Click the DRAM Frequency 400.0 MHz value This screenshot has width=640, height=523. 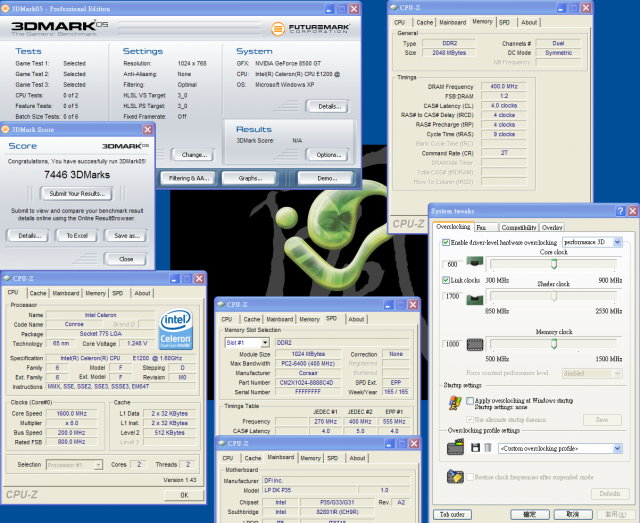(504, 87)
